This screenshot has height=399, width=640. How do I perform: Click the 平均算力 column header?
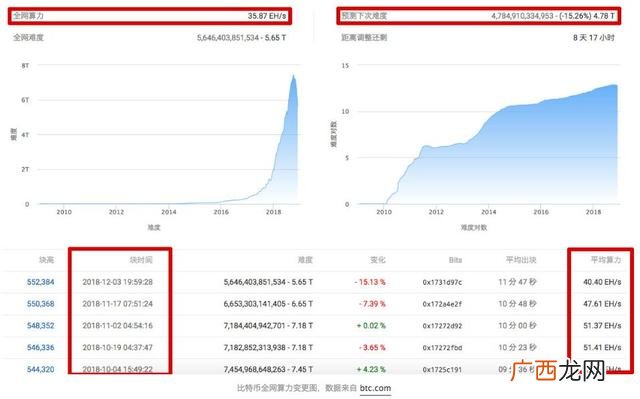point(606,260)
